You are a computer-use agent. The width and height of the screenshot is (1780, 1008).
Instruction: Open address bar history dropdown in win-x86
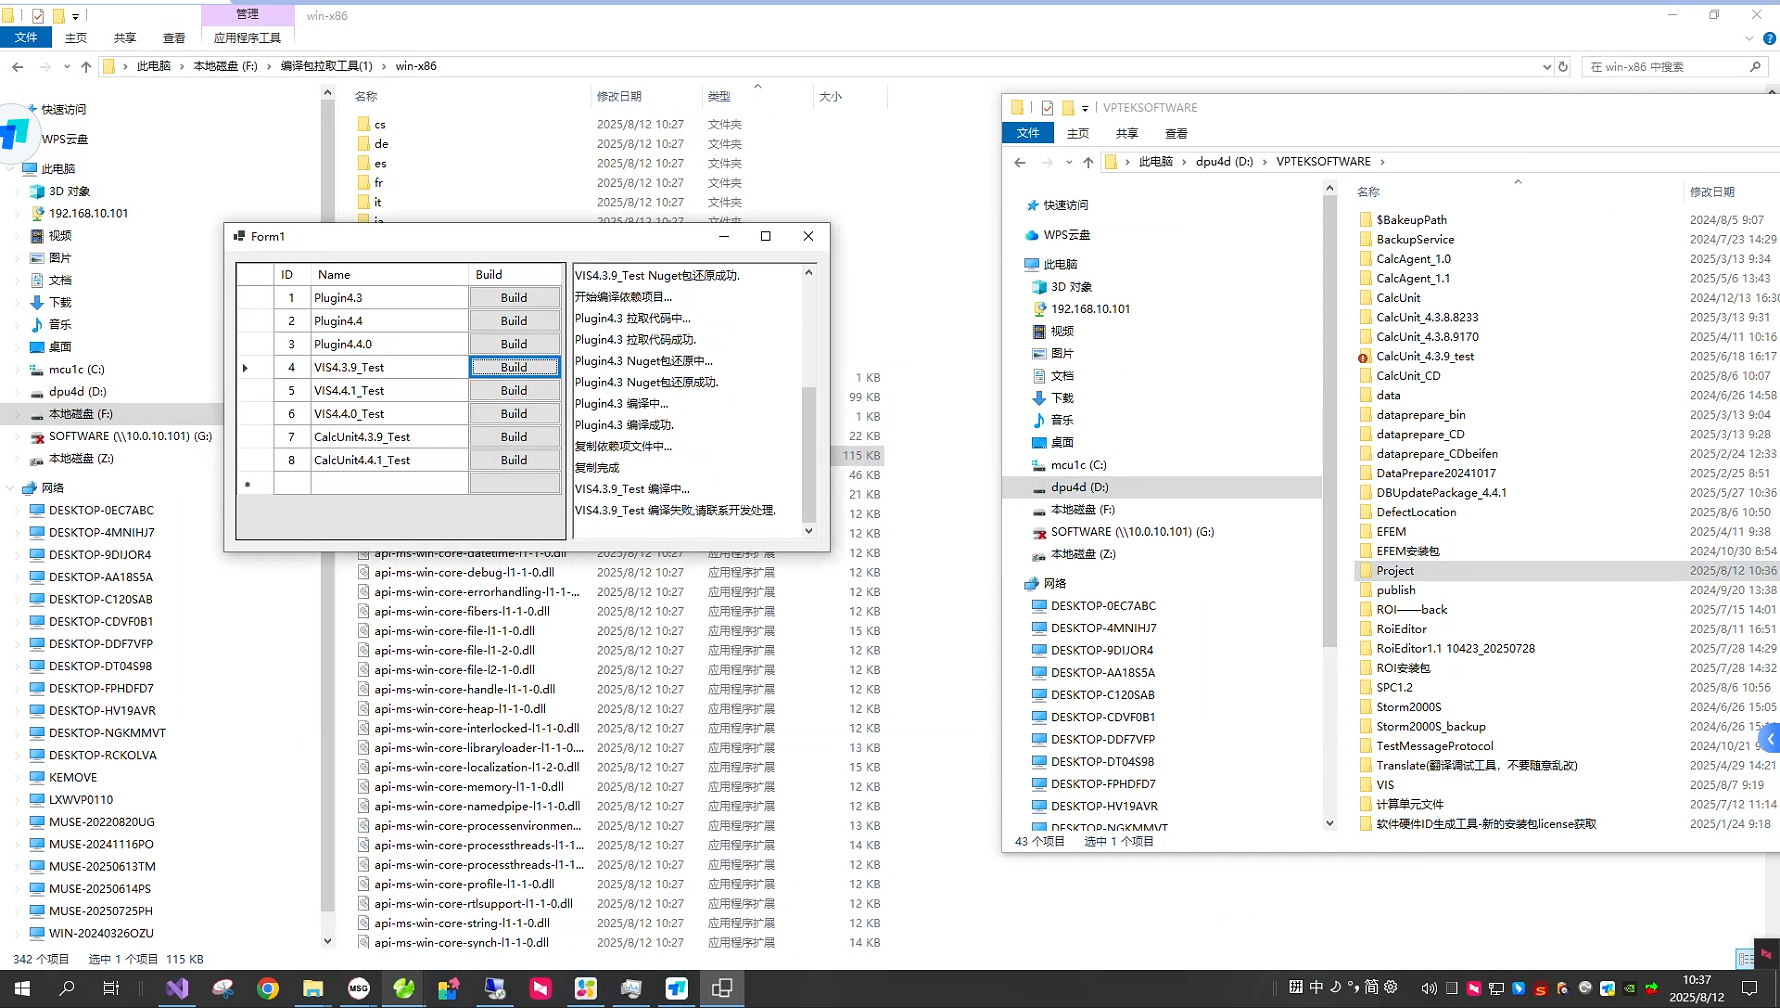pos(1547,66)
